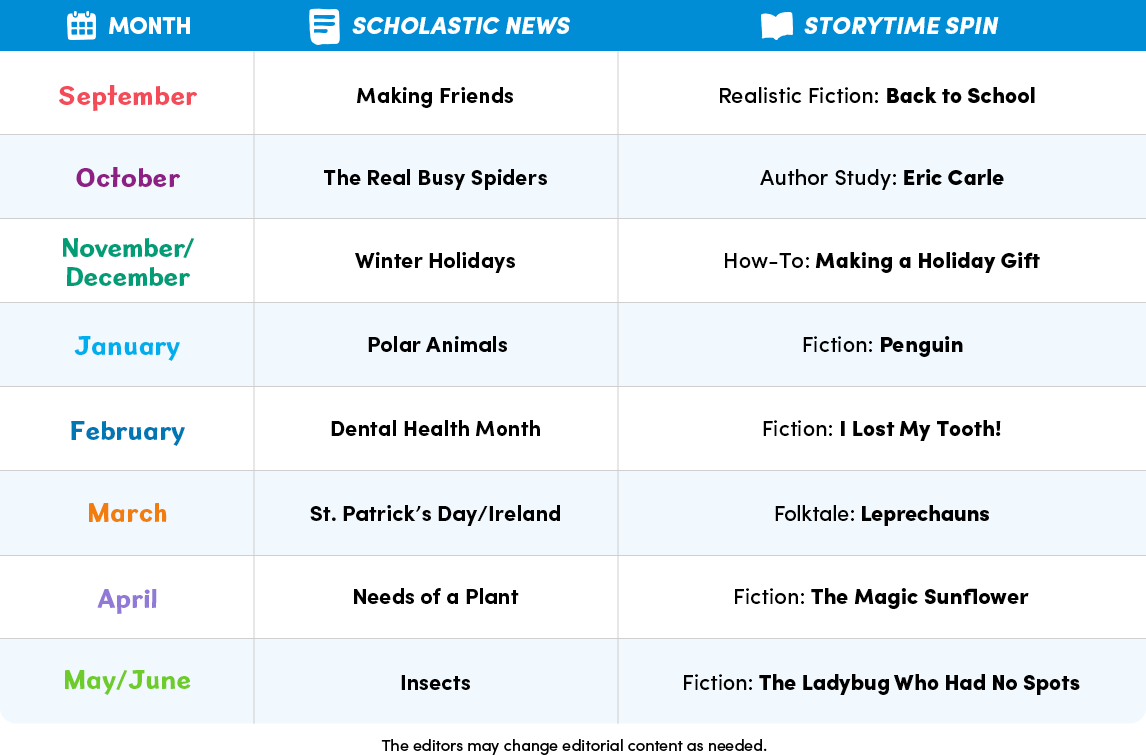Select the Dental Health Month entry

click(436, 428)
